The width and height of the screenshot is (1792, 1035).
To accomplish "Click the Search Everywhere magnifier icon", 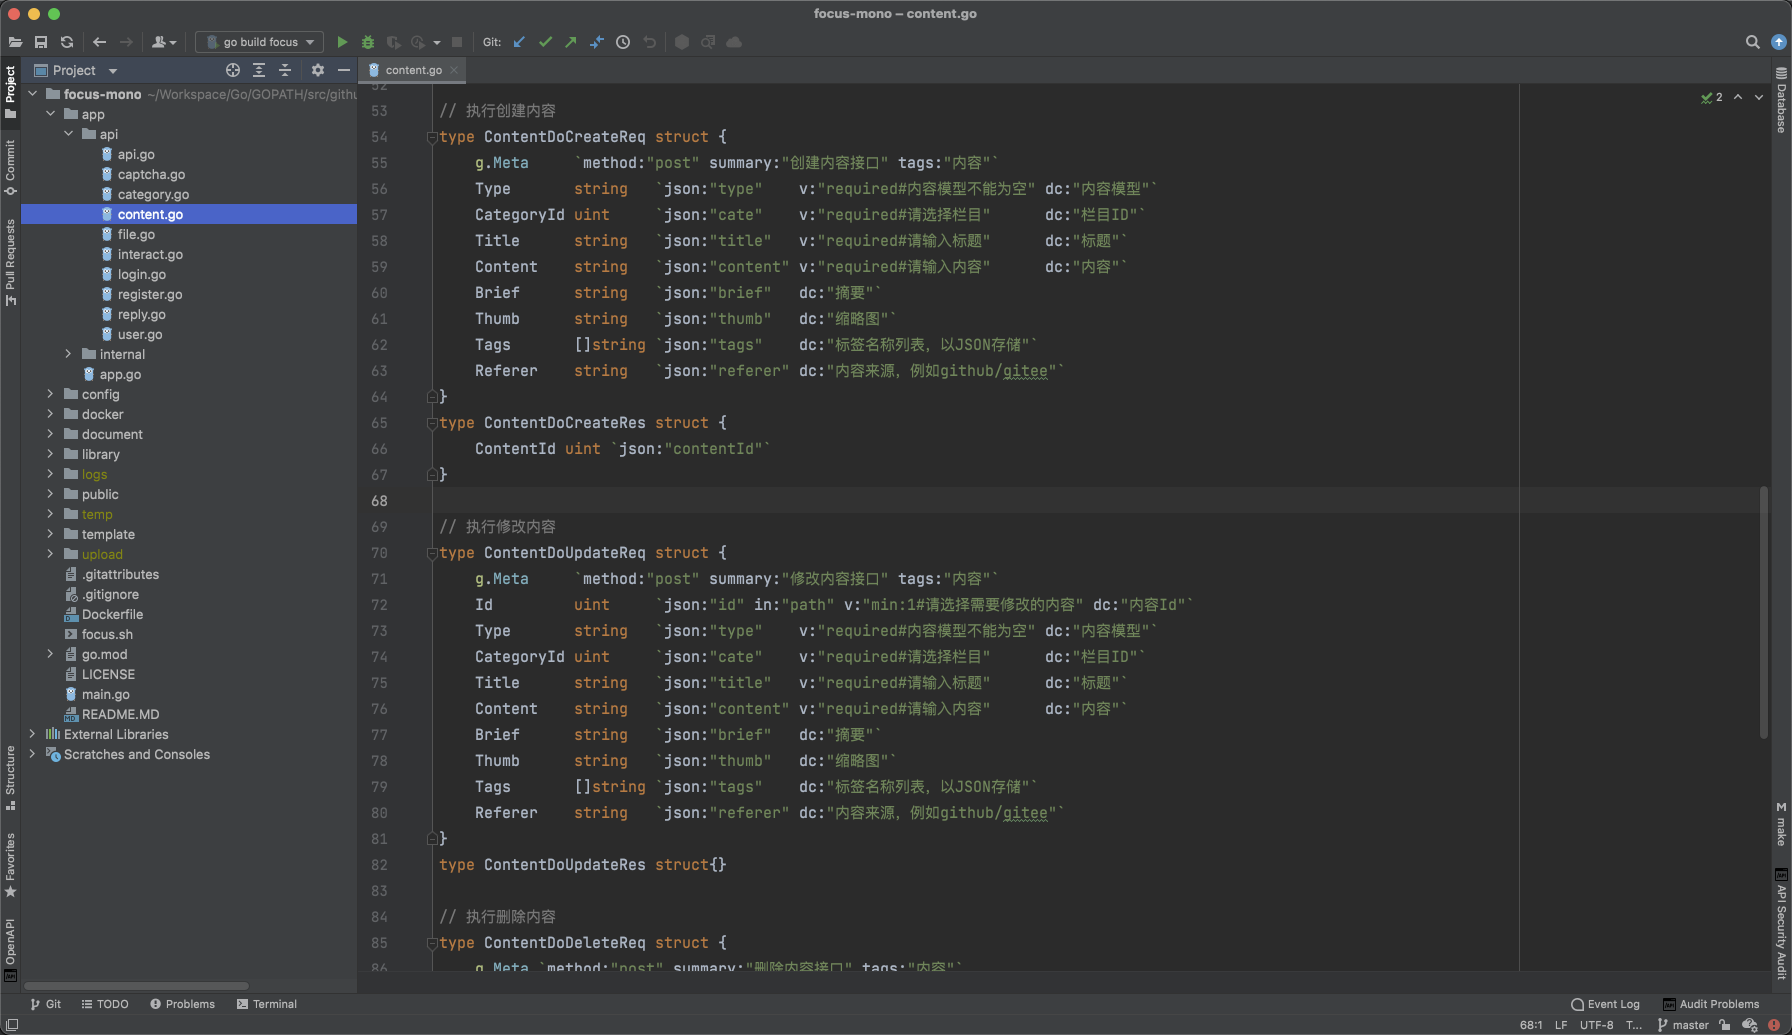I will click(x=1752, y=42).
